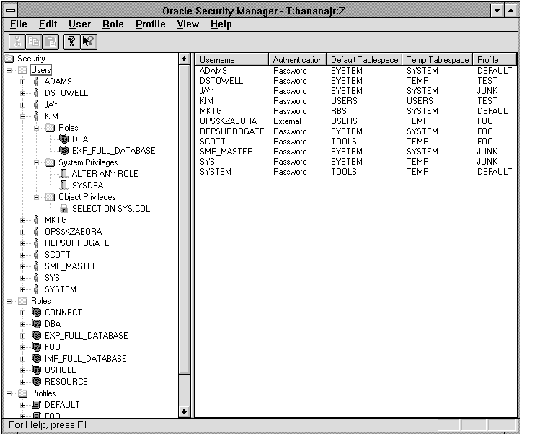
Task: Click Temp Tablespace column header
Action: [438, 59]
